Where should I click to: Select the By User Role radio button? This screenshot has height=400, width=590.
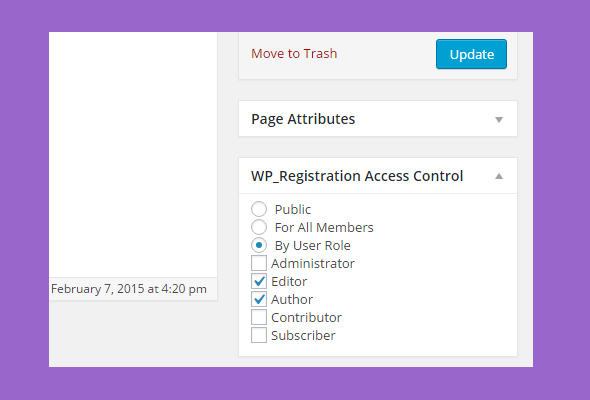tap(259, 245)
